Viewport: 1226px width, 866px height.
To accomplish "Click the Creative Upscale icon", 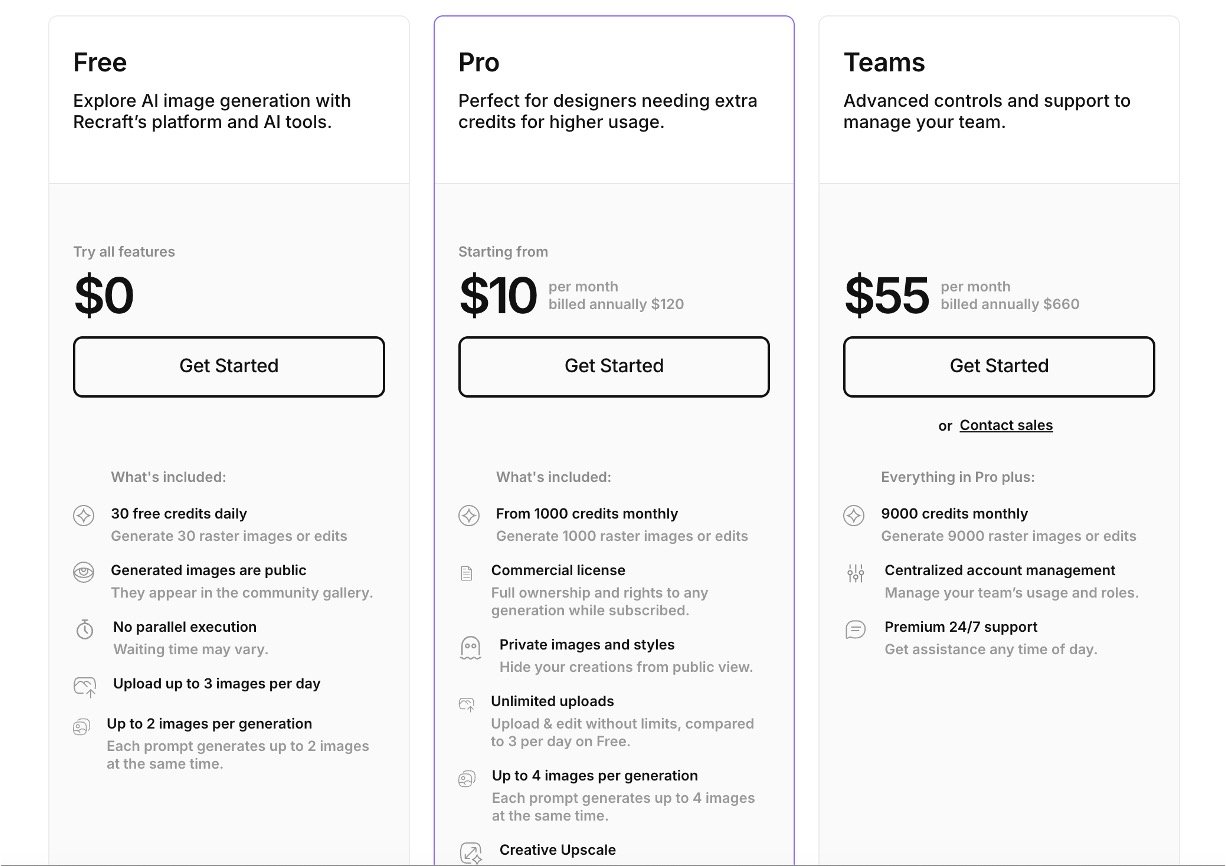I will (471, 853).
